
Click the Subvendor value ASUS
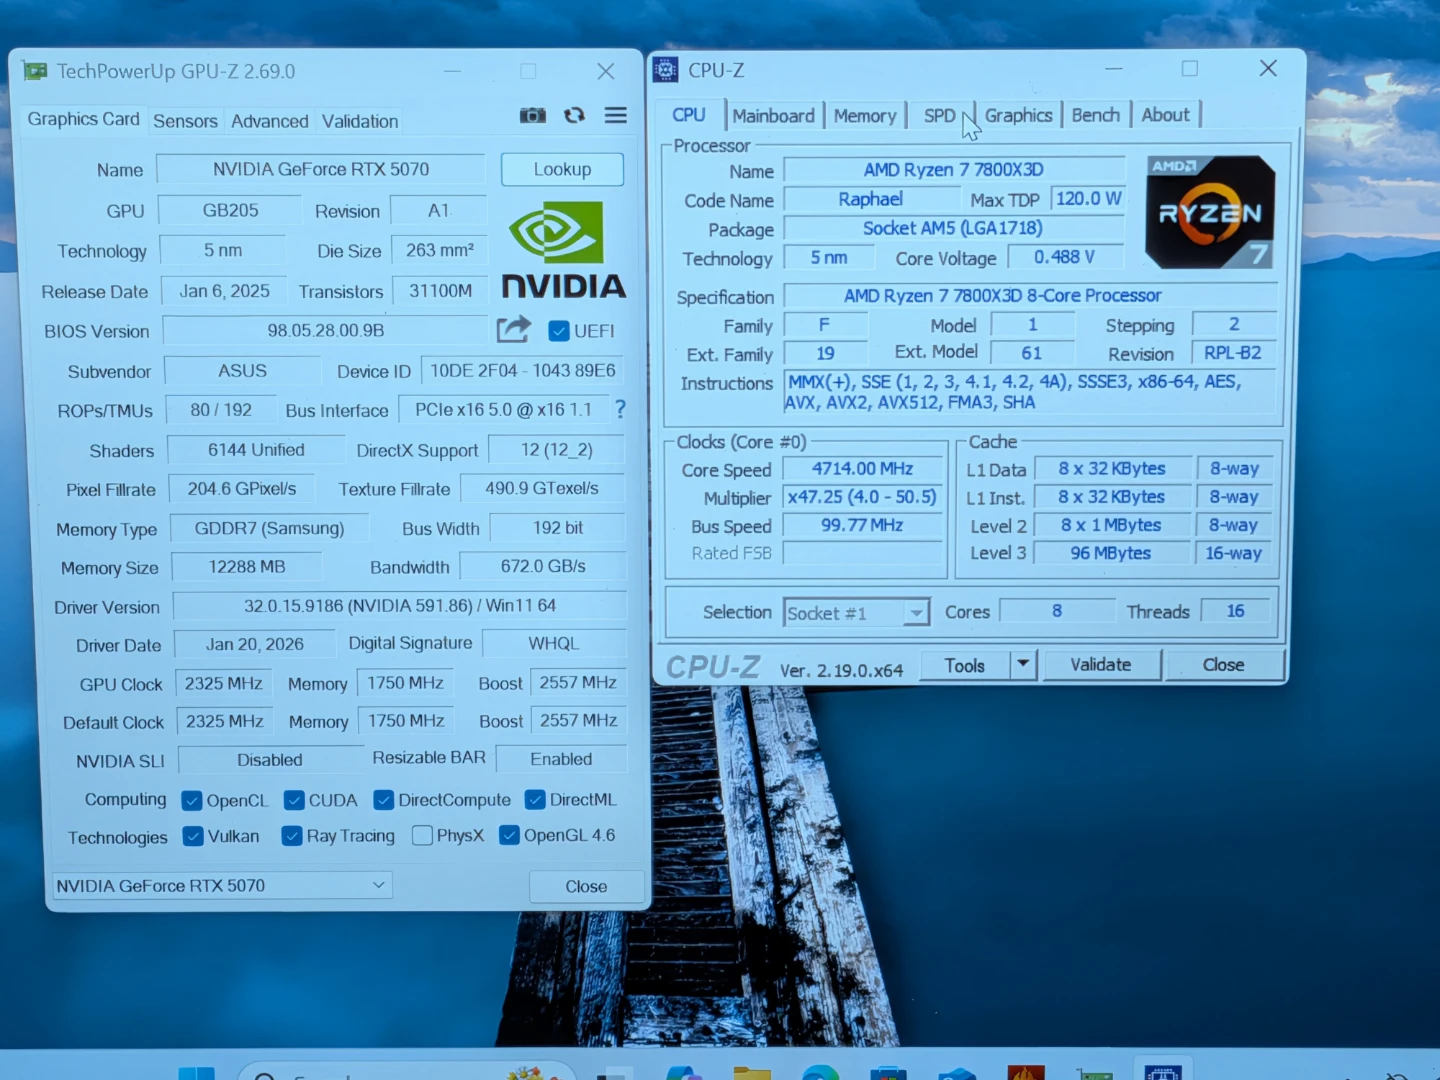click(242, 370)
